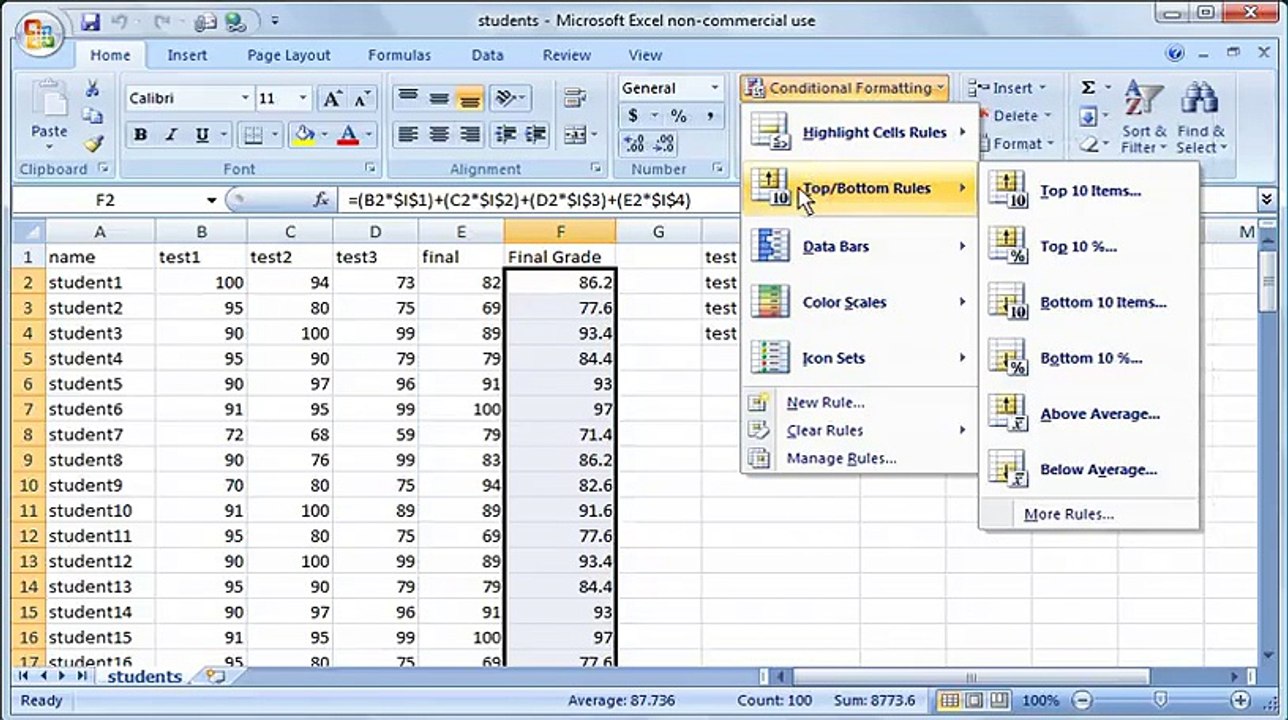Click inside the formula bar input
Screen dimensions: 1288x720
pos(800,200)
